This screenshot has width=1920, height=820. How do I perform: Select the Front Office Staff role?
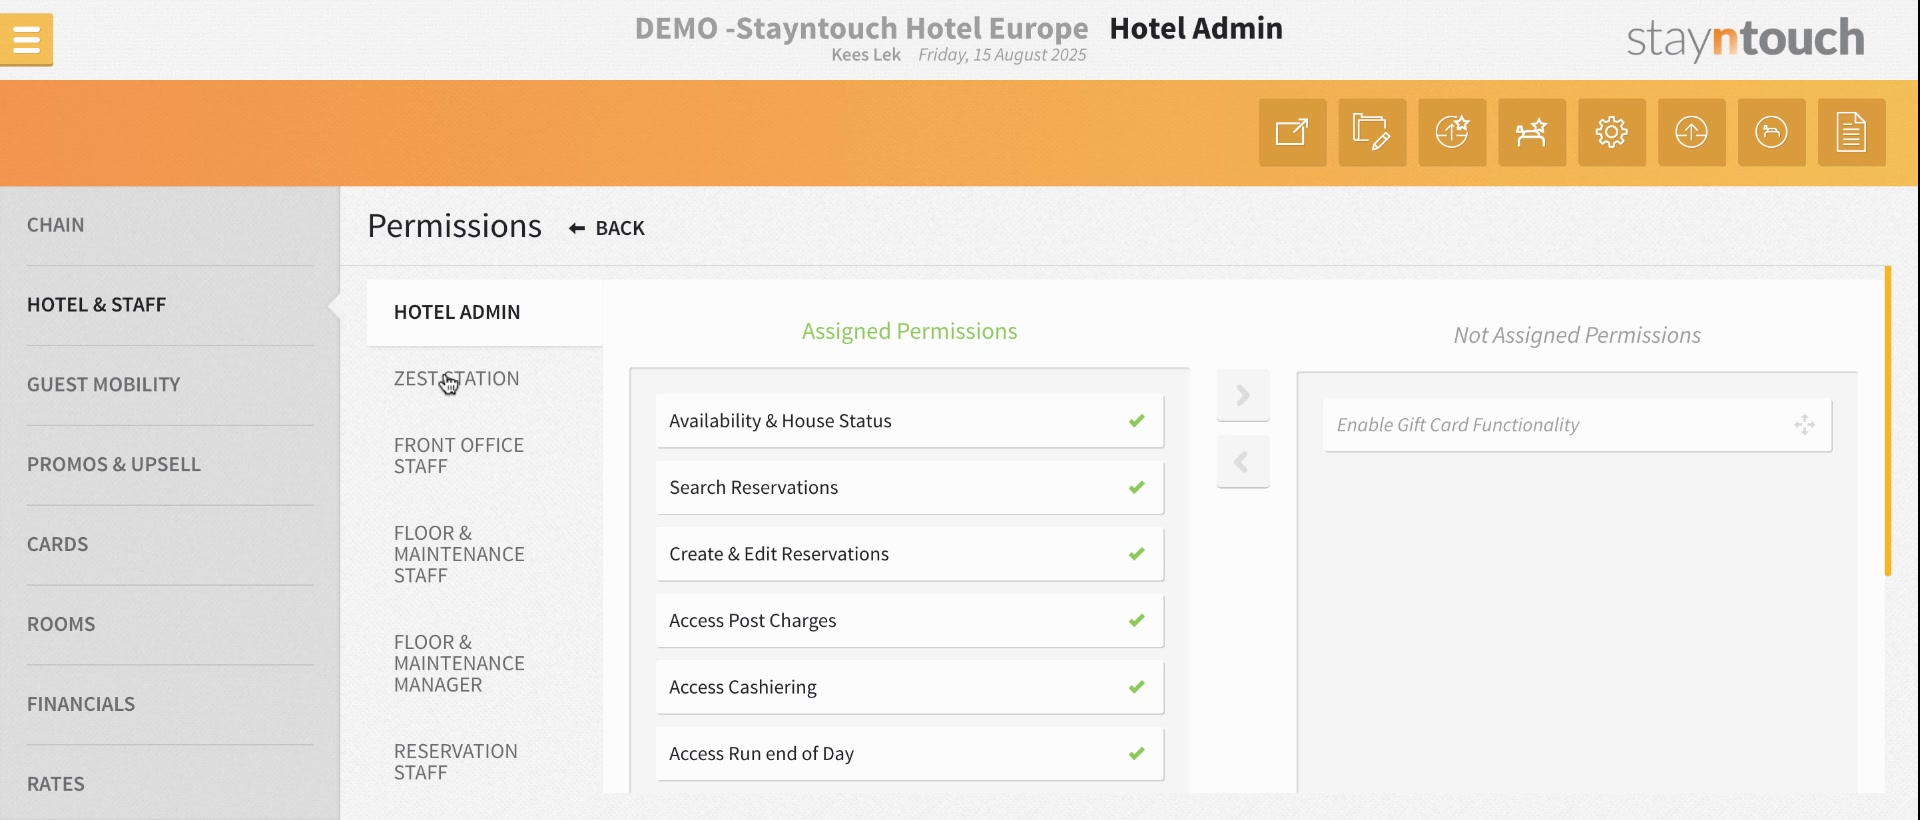tap(459, 456)
